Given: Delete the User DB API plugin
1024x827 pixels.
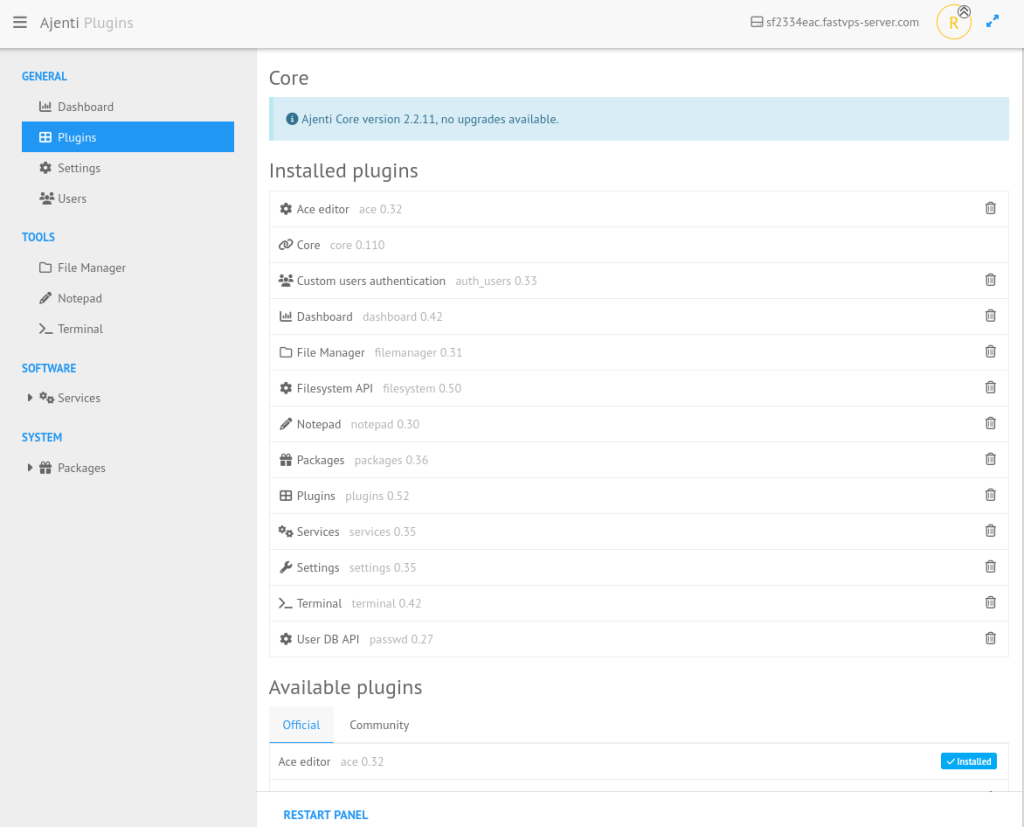Looking at the screenshot, I should pos(990,639).
